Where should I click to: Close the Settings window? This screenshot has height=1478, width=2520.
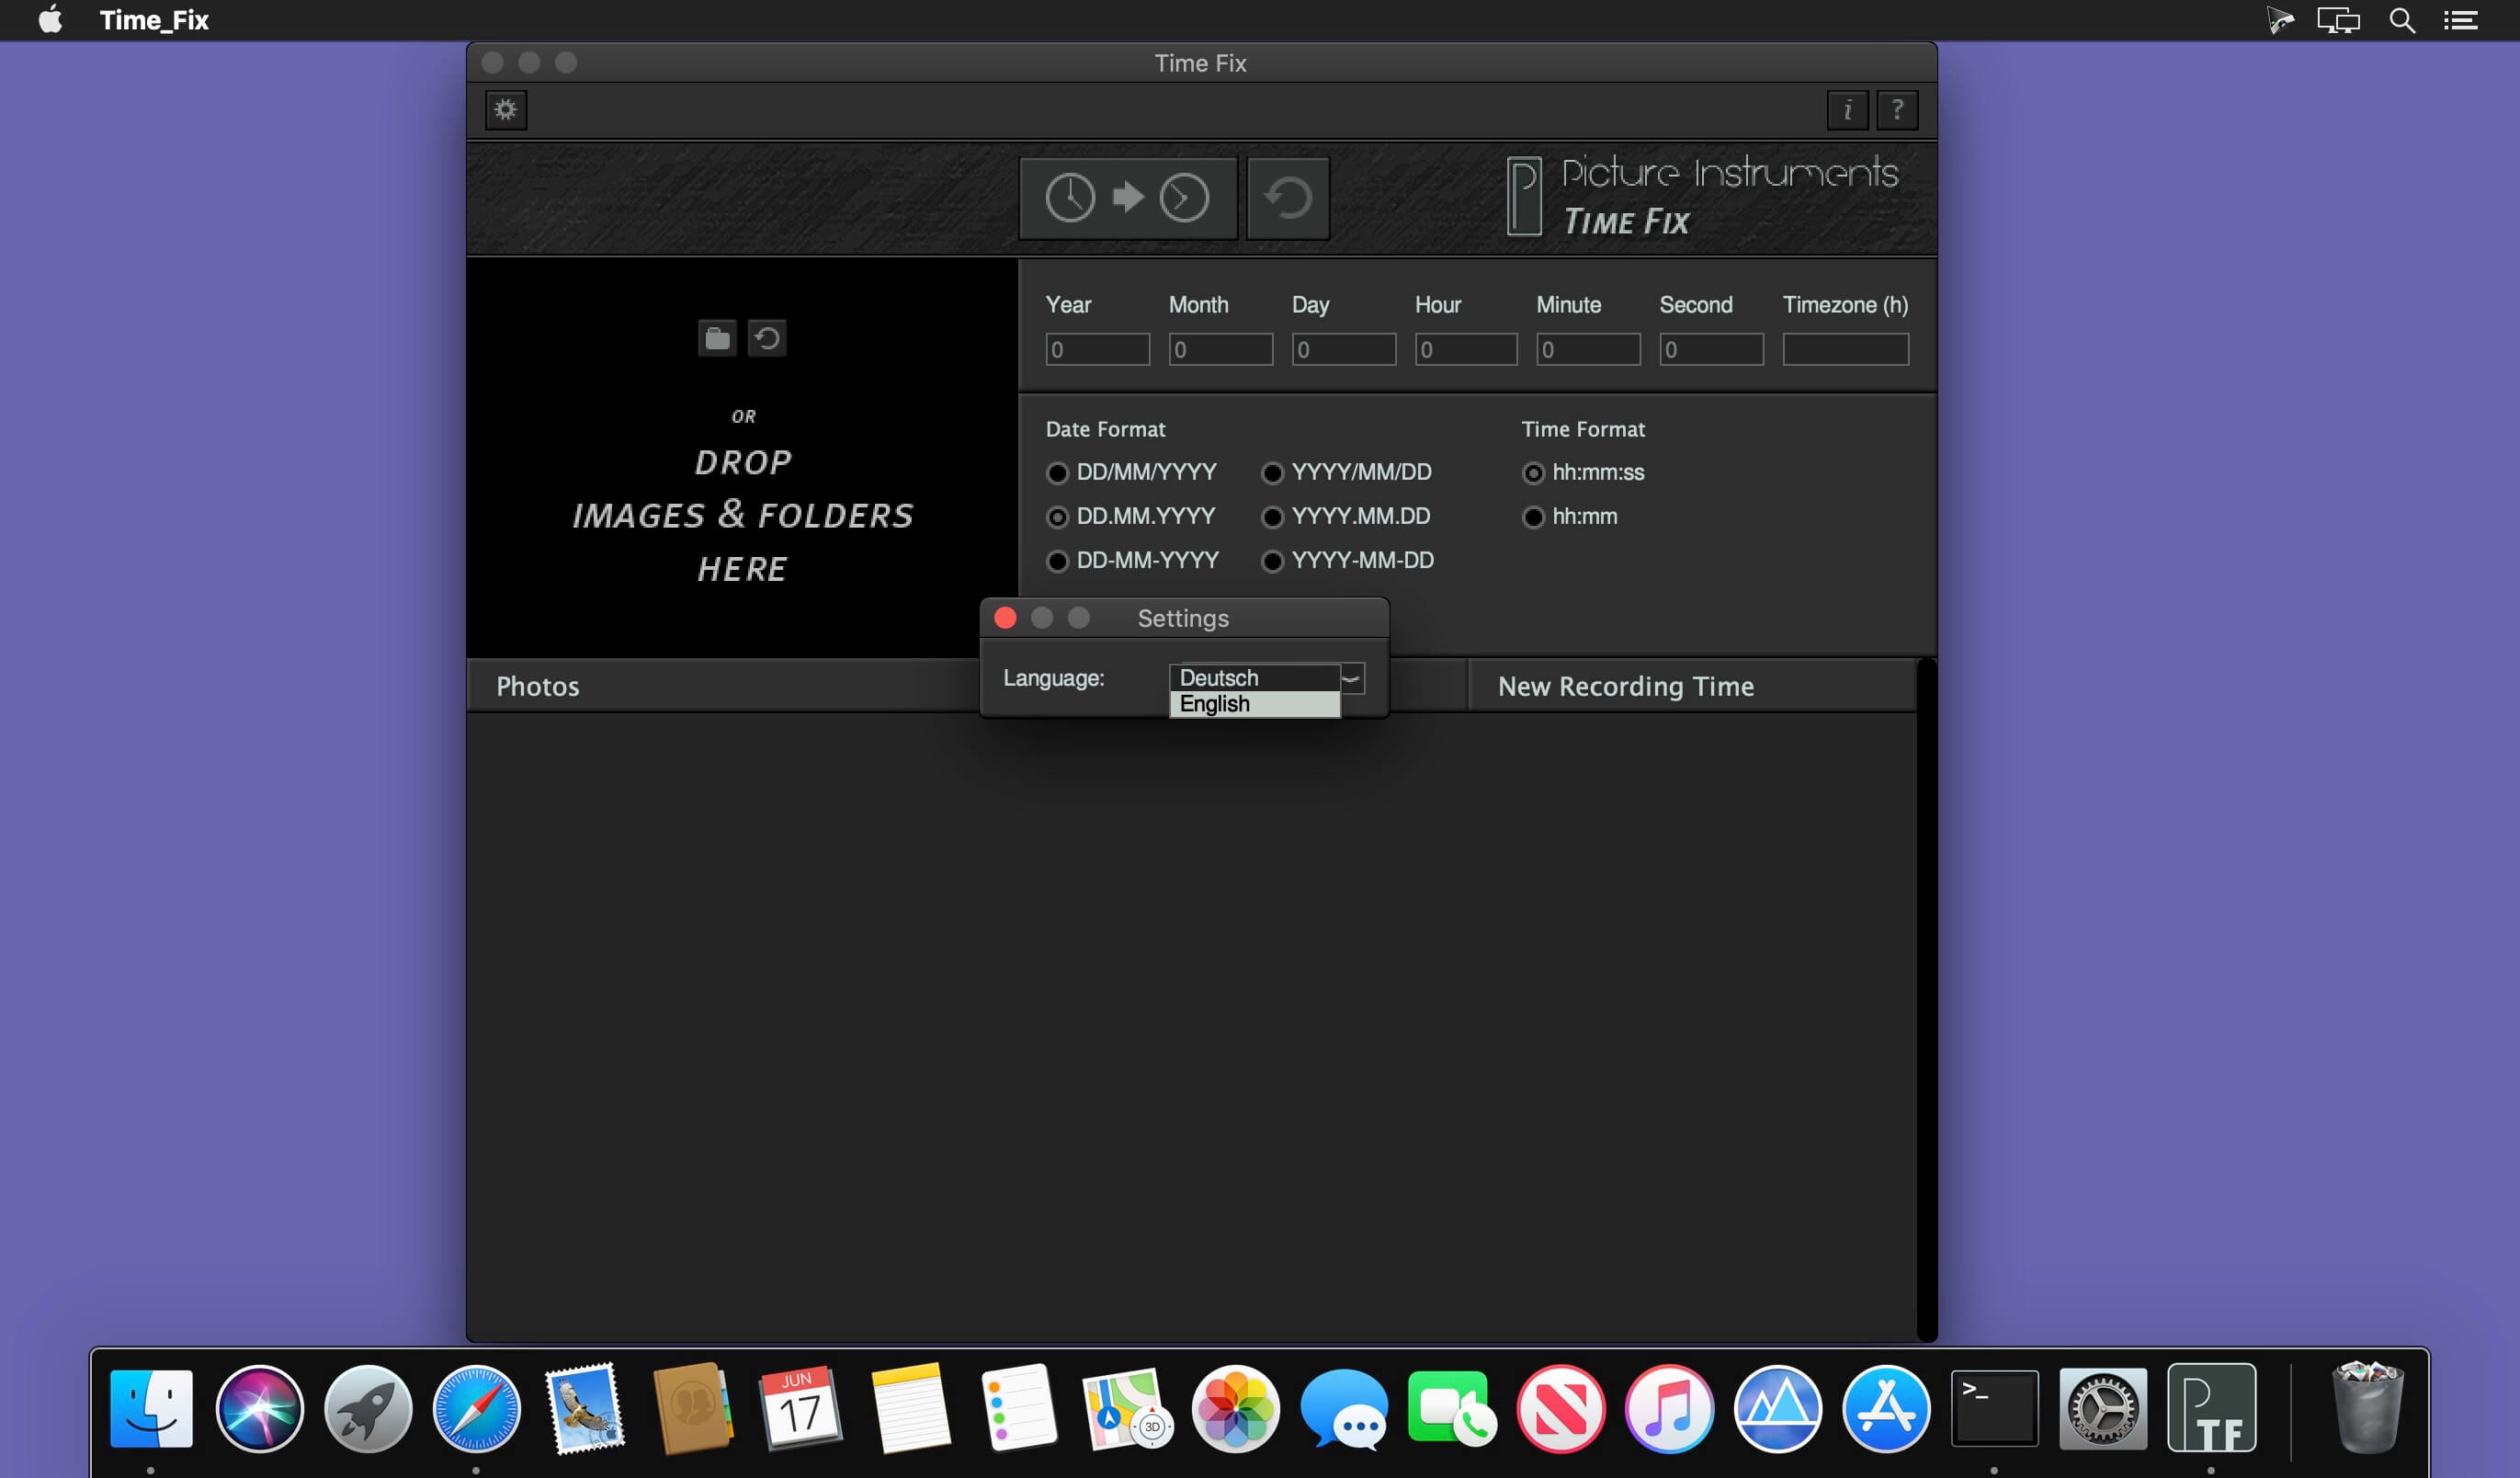pyautogui.click(x=1005, y=618)
